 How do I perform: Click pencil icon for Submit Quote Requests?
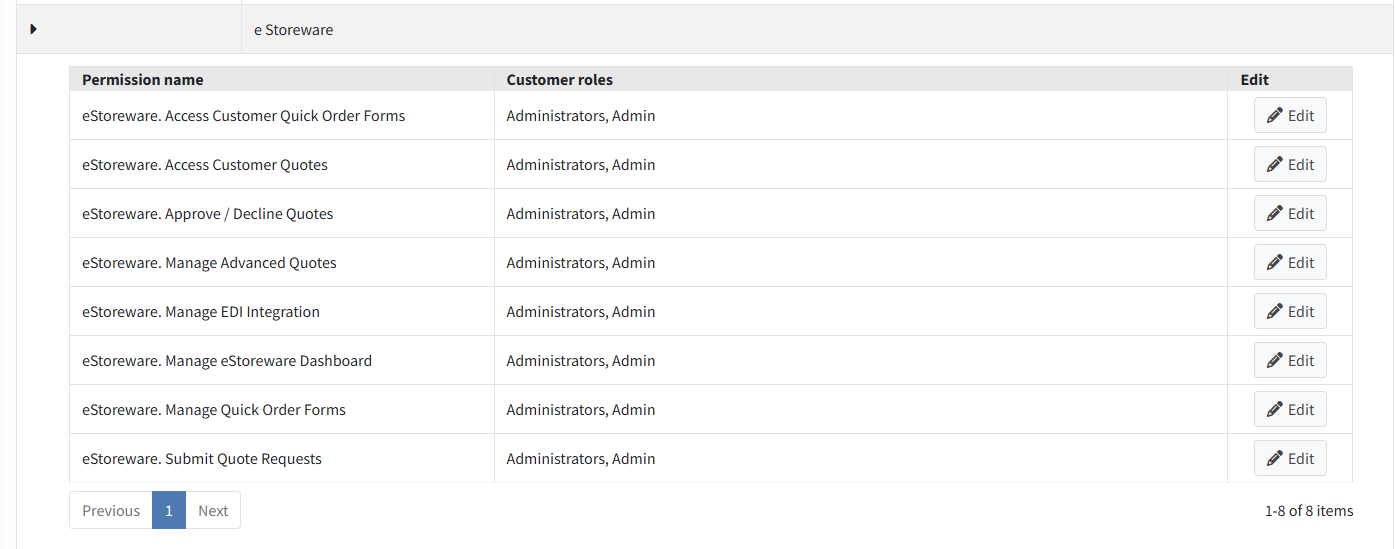pos(1274,458)
